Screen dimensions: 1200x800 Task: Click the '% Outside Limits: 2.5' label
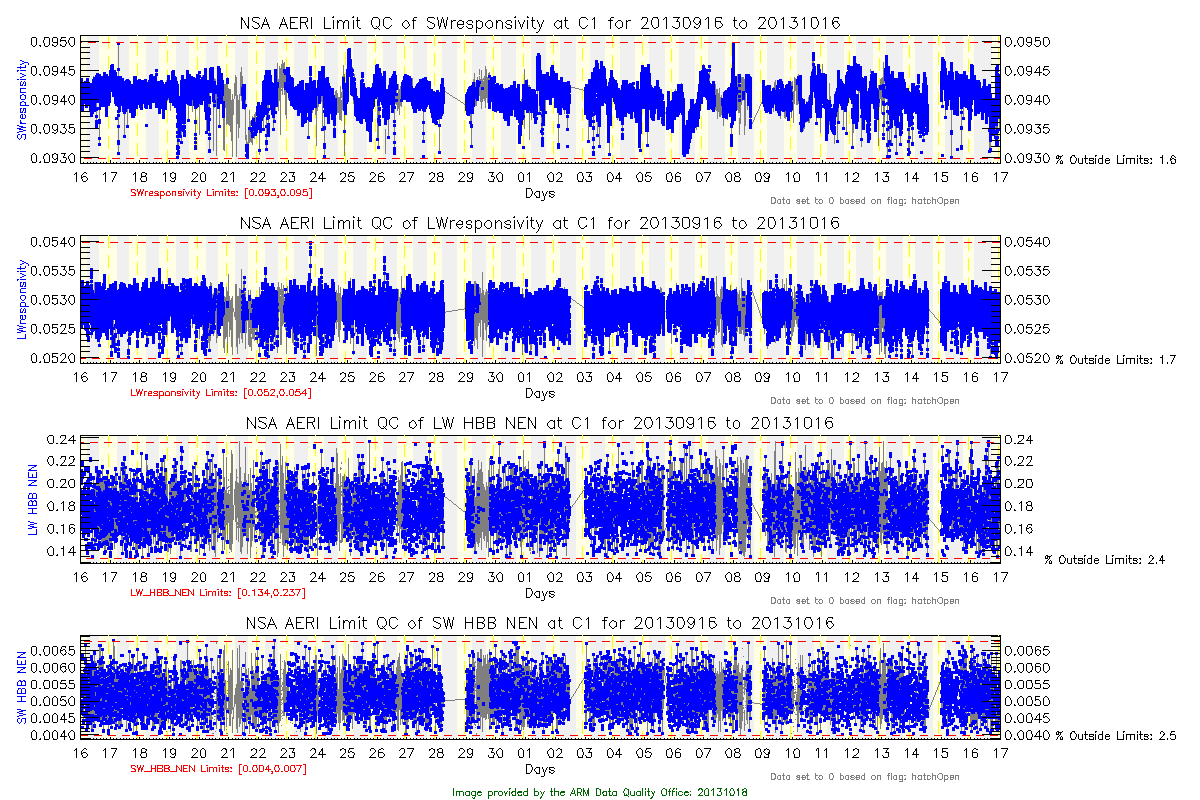(x=1116, y=737)
